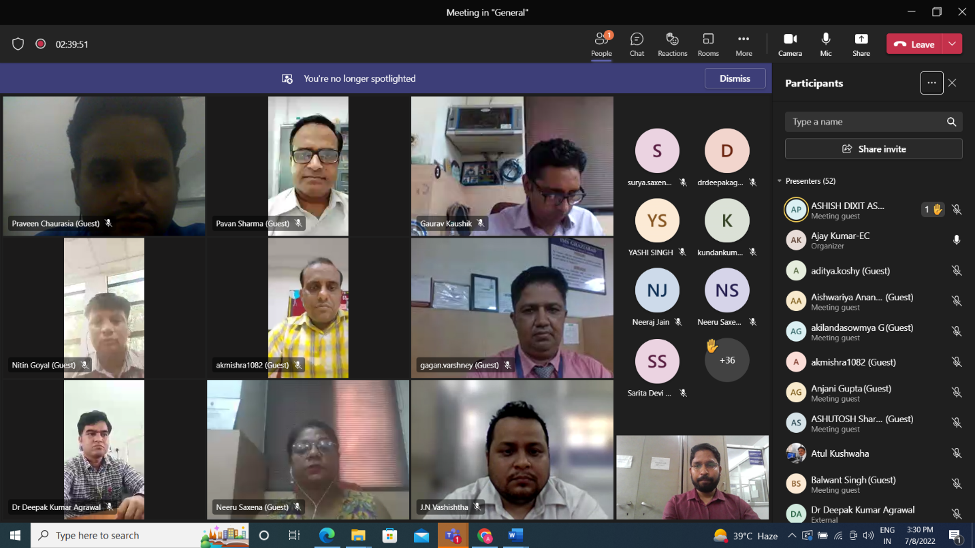
Task: Click the More actions ellipsis
Action: [x=743, y=43]
